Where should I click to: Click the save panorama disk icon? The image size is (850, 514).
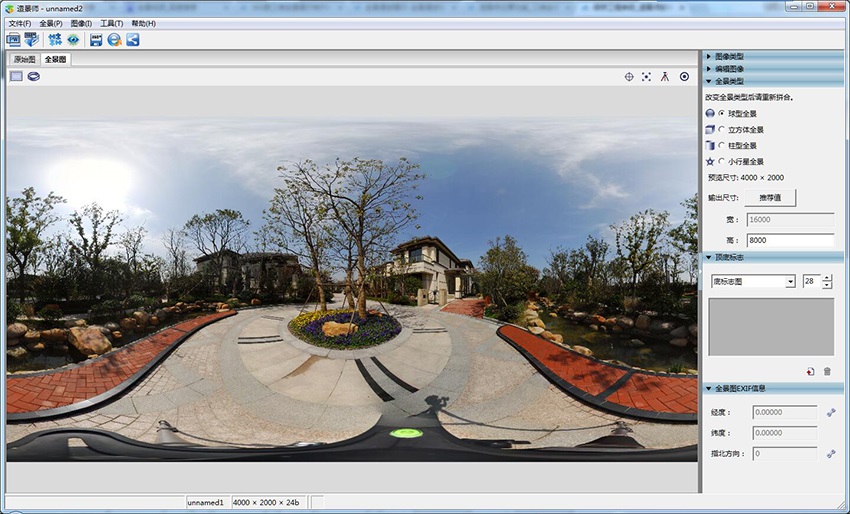(x=96, y=40)
